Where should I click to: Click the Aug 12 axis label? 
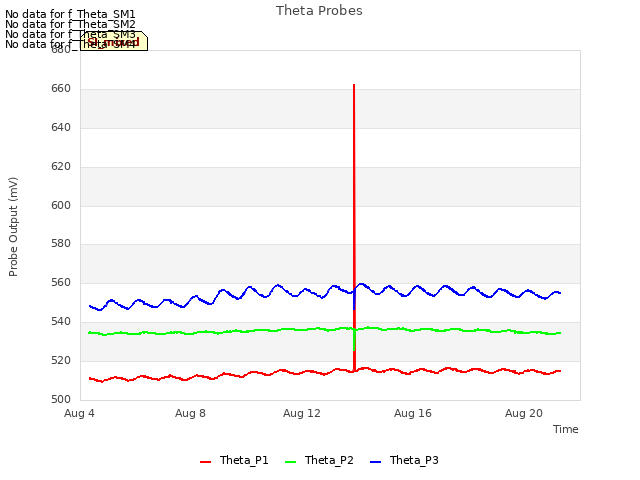click(x=302, y=413)
